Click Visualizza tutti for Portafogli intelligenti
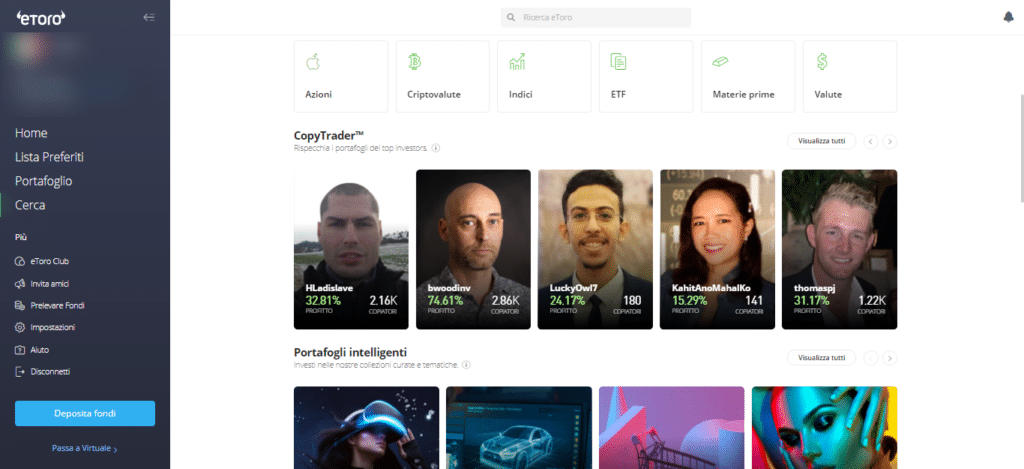This screenshot has height=469, width=1024. tap(822, 358)
